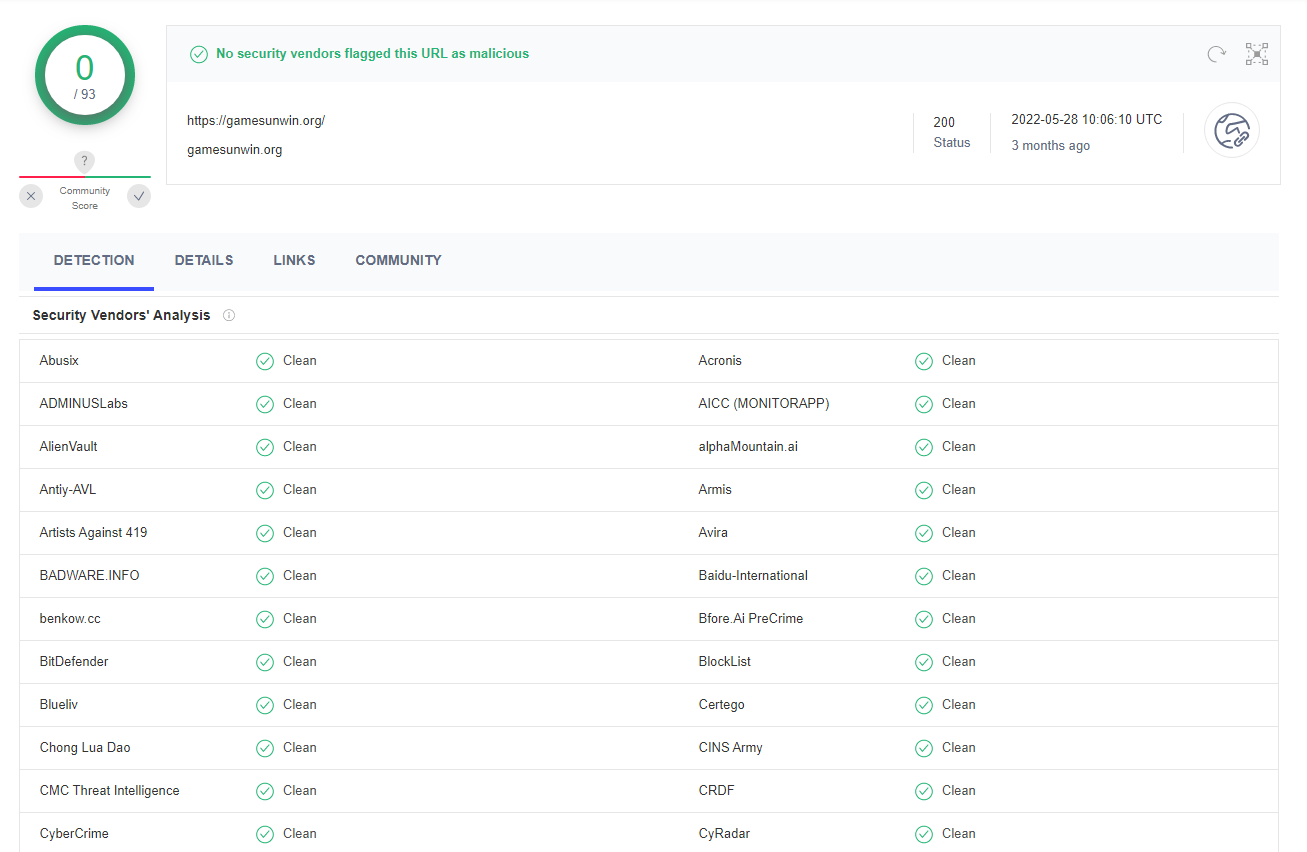The height and width of the screenshot is (852, 1307).
Task: Click the Clean check icon for ADMINUSLabs
Action: (265, 404)
